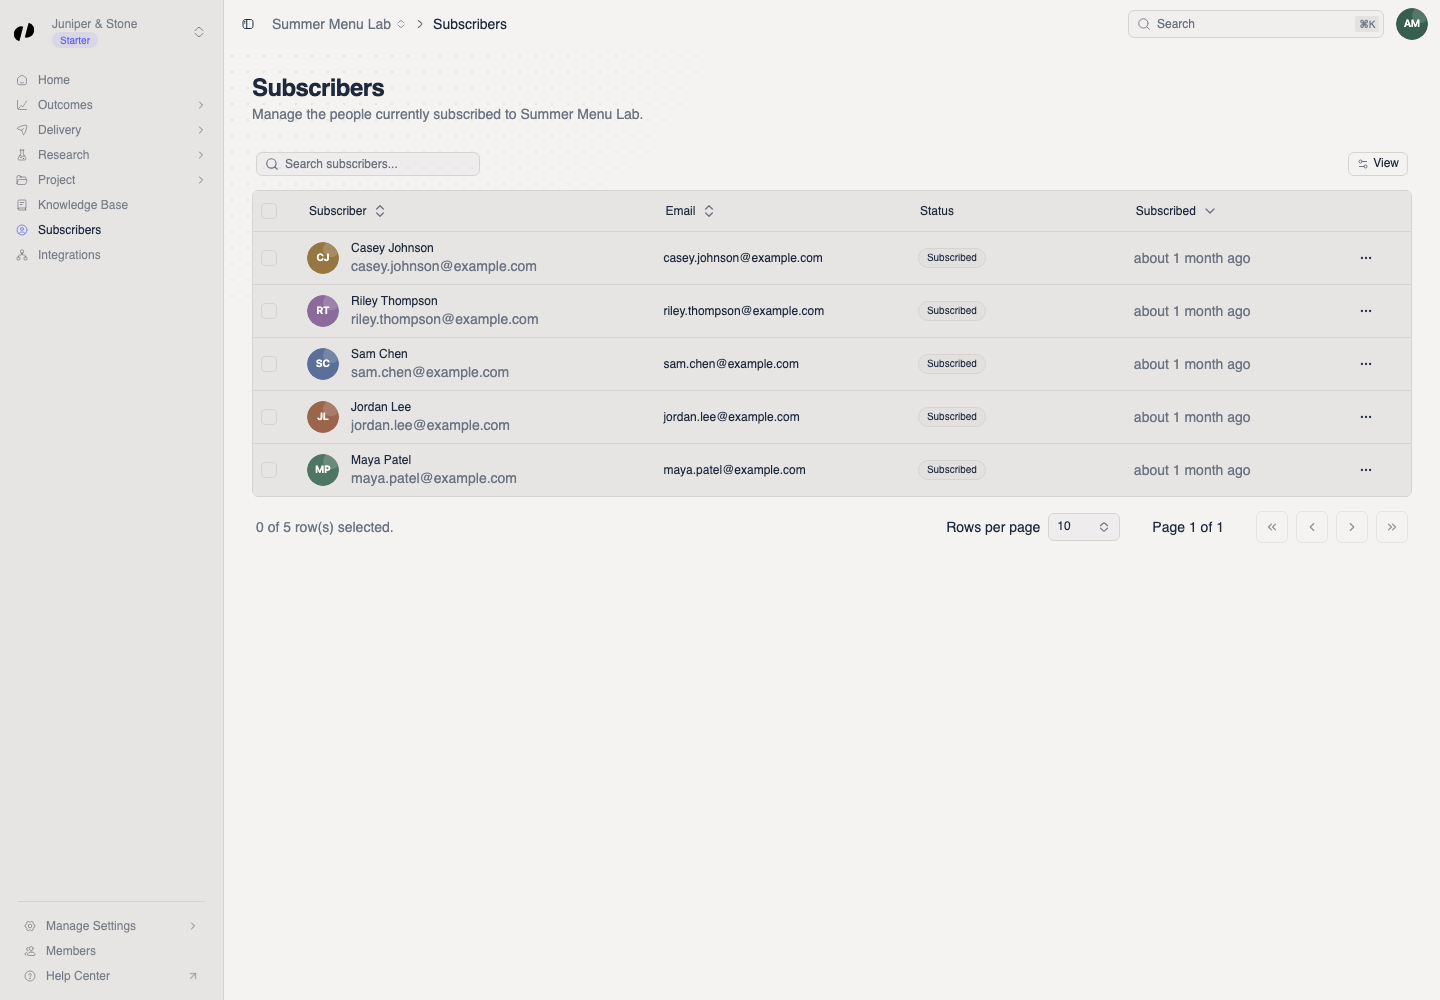Screen dimensions: 1440x1000
Task: Select the Jordan Lee row checkbox
Action: click(x=269, y=417)
